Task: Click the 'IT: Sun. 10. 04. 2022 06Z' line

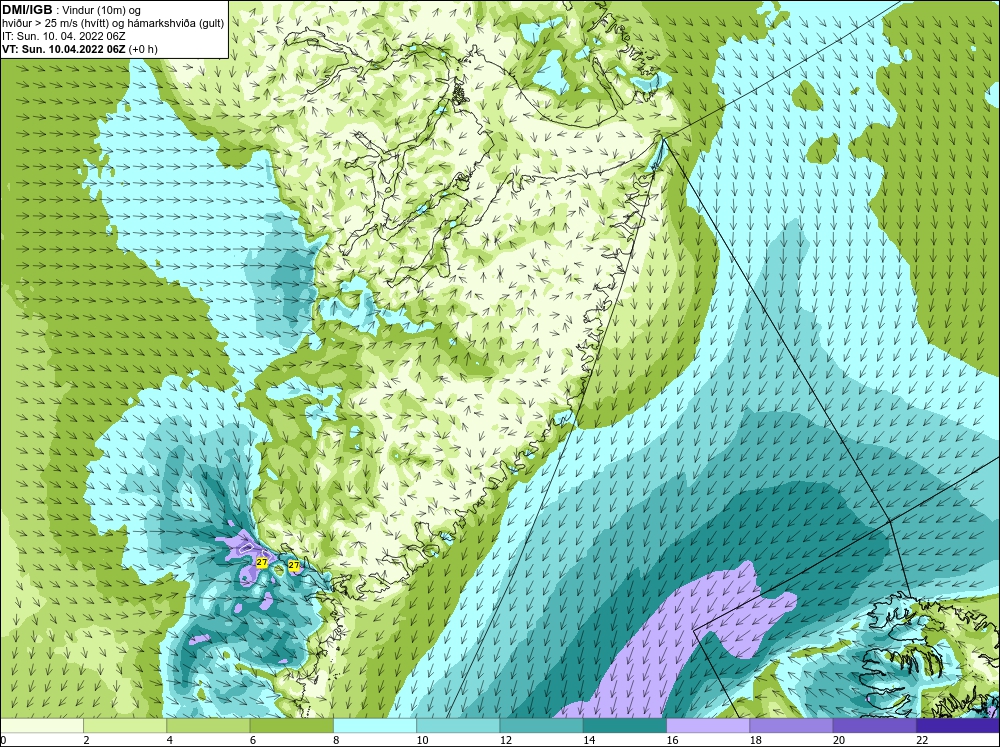Action: (x=64, y=36)
